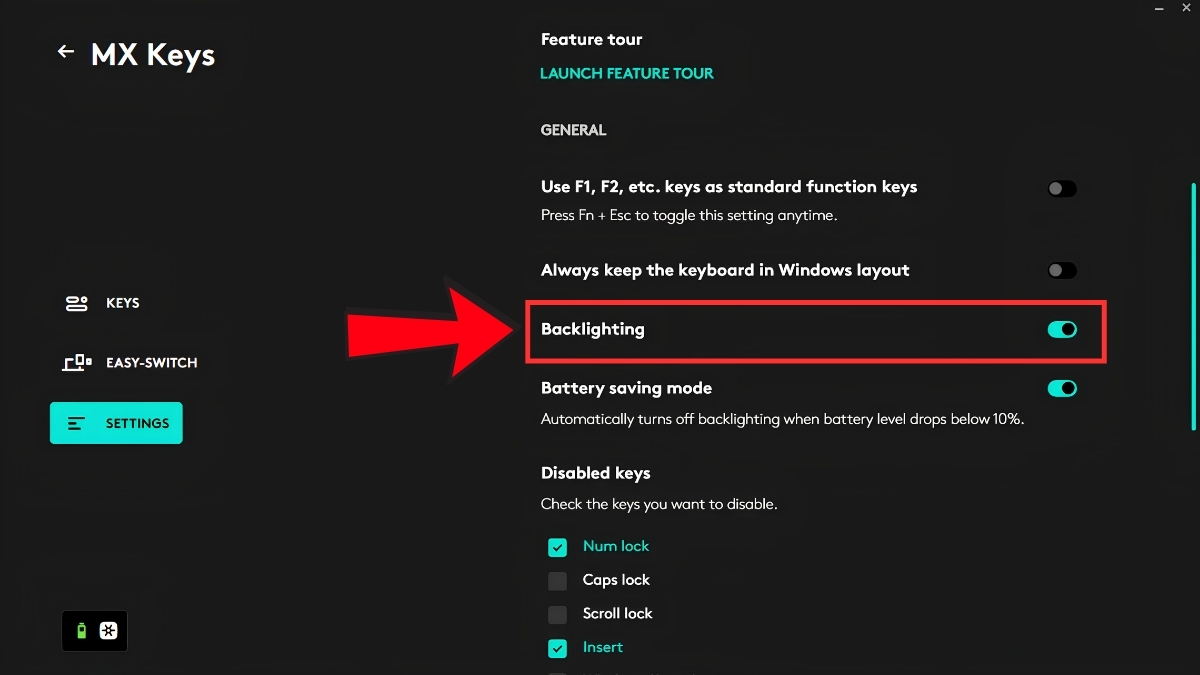
Task: Go back using the arrow beside MX Keys
Action: coord(66,51)
